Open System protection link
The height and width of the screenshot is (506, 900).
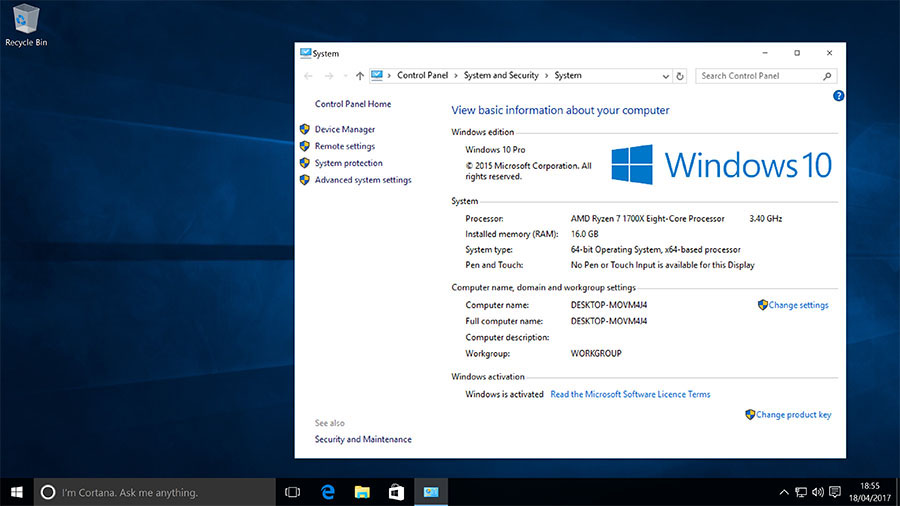point(348,163)
